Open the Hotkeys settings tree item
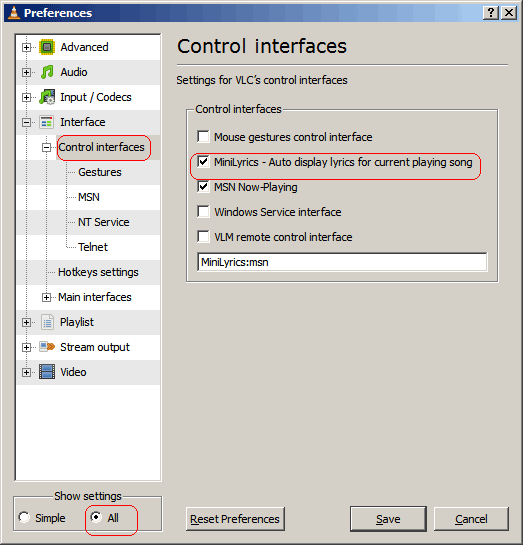The width and height of the screenshot is (523, 545). [x=98, y=272]
